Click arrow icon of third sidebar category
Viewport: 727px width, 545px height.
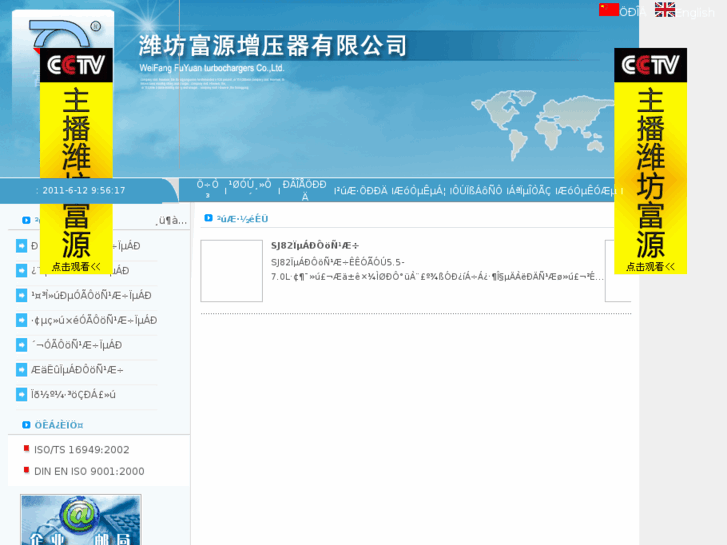tap(21, 295)
